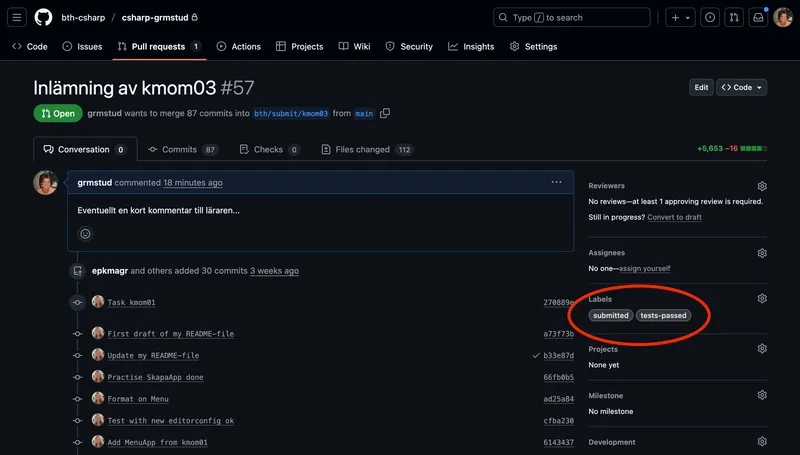Open Labels settings gear
The height and width of the screenshot is (455, 800).
coord(762,298)
